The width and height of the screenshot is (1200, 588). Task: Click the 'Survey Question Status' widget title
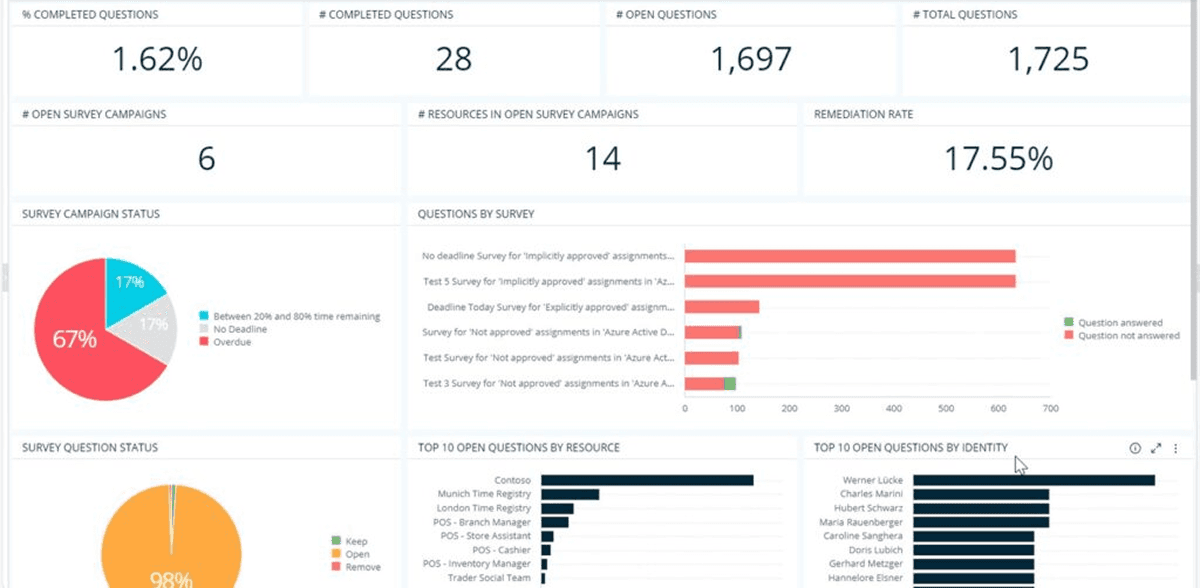pos(90,448)
